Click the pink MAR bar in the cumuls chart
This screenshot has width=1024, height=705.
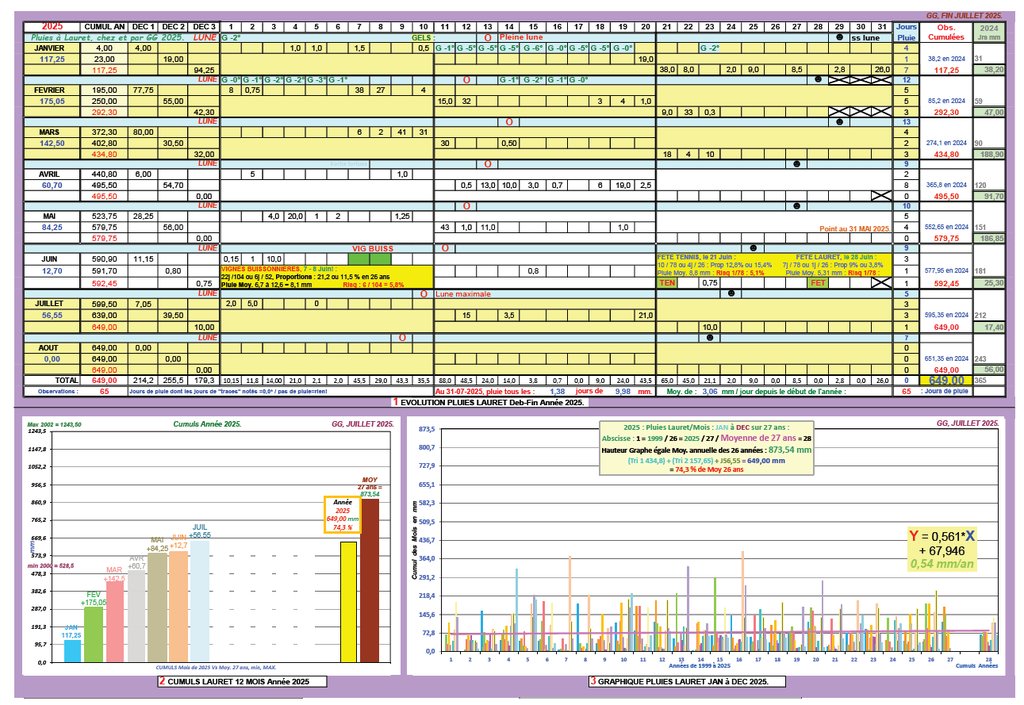(x=115, y=621)
